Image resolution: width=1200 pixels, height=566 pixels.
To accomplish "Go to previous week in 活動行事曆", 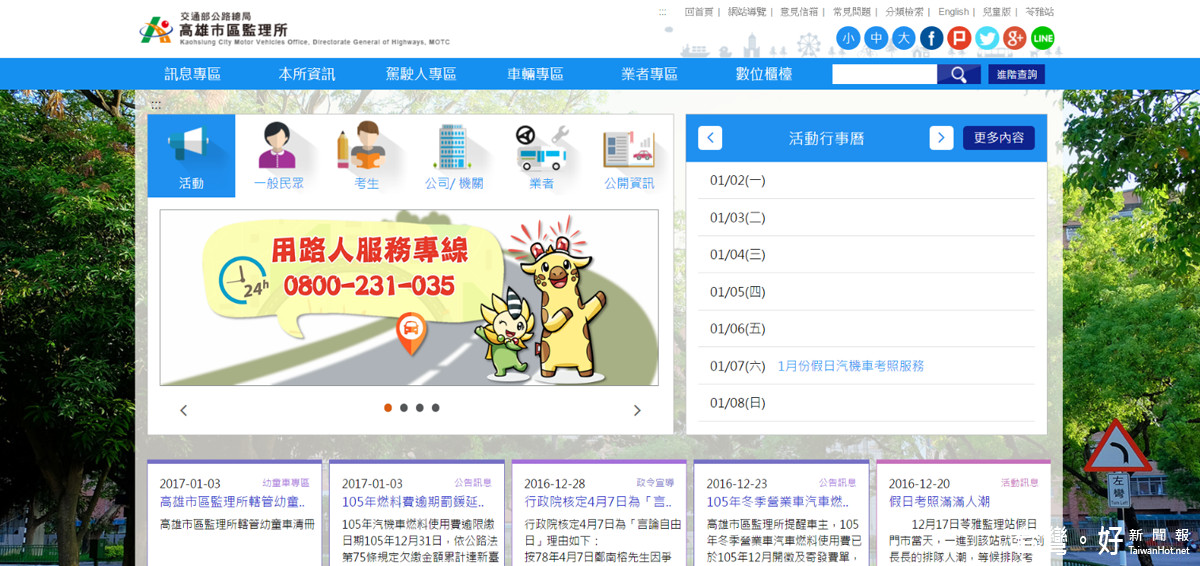I will point(710,138).
